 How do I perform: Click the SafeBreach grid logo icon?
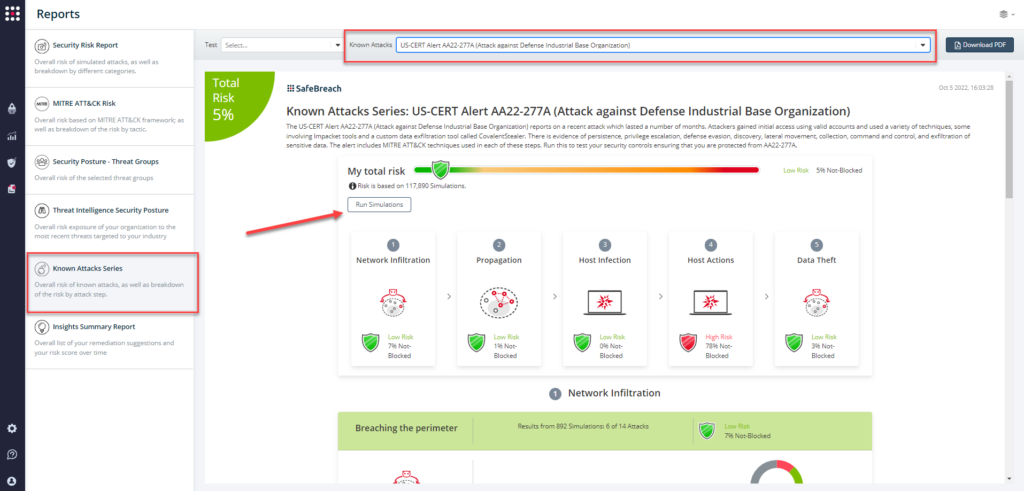click(x=12, y=14)
